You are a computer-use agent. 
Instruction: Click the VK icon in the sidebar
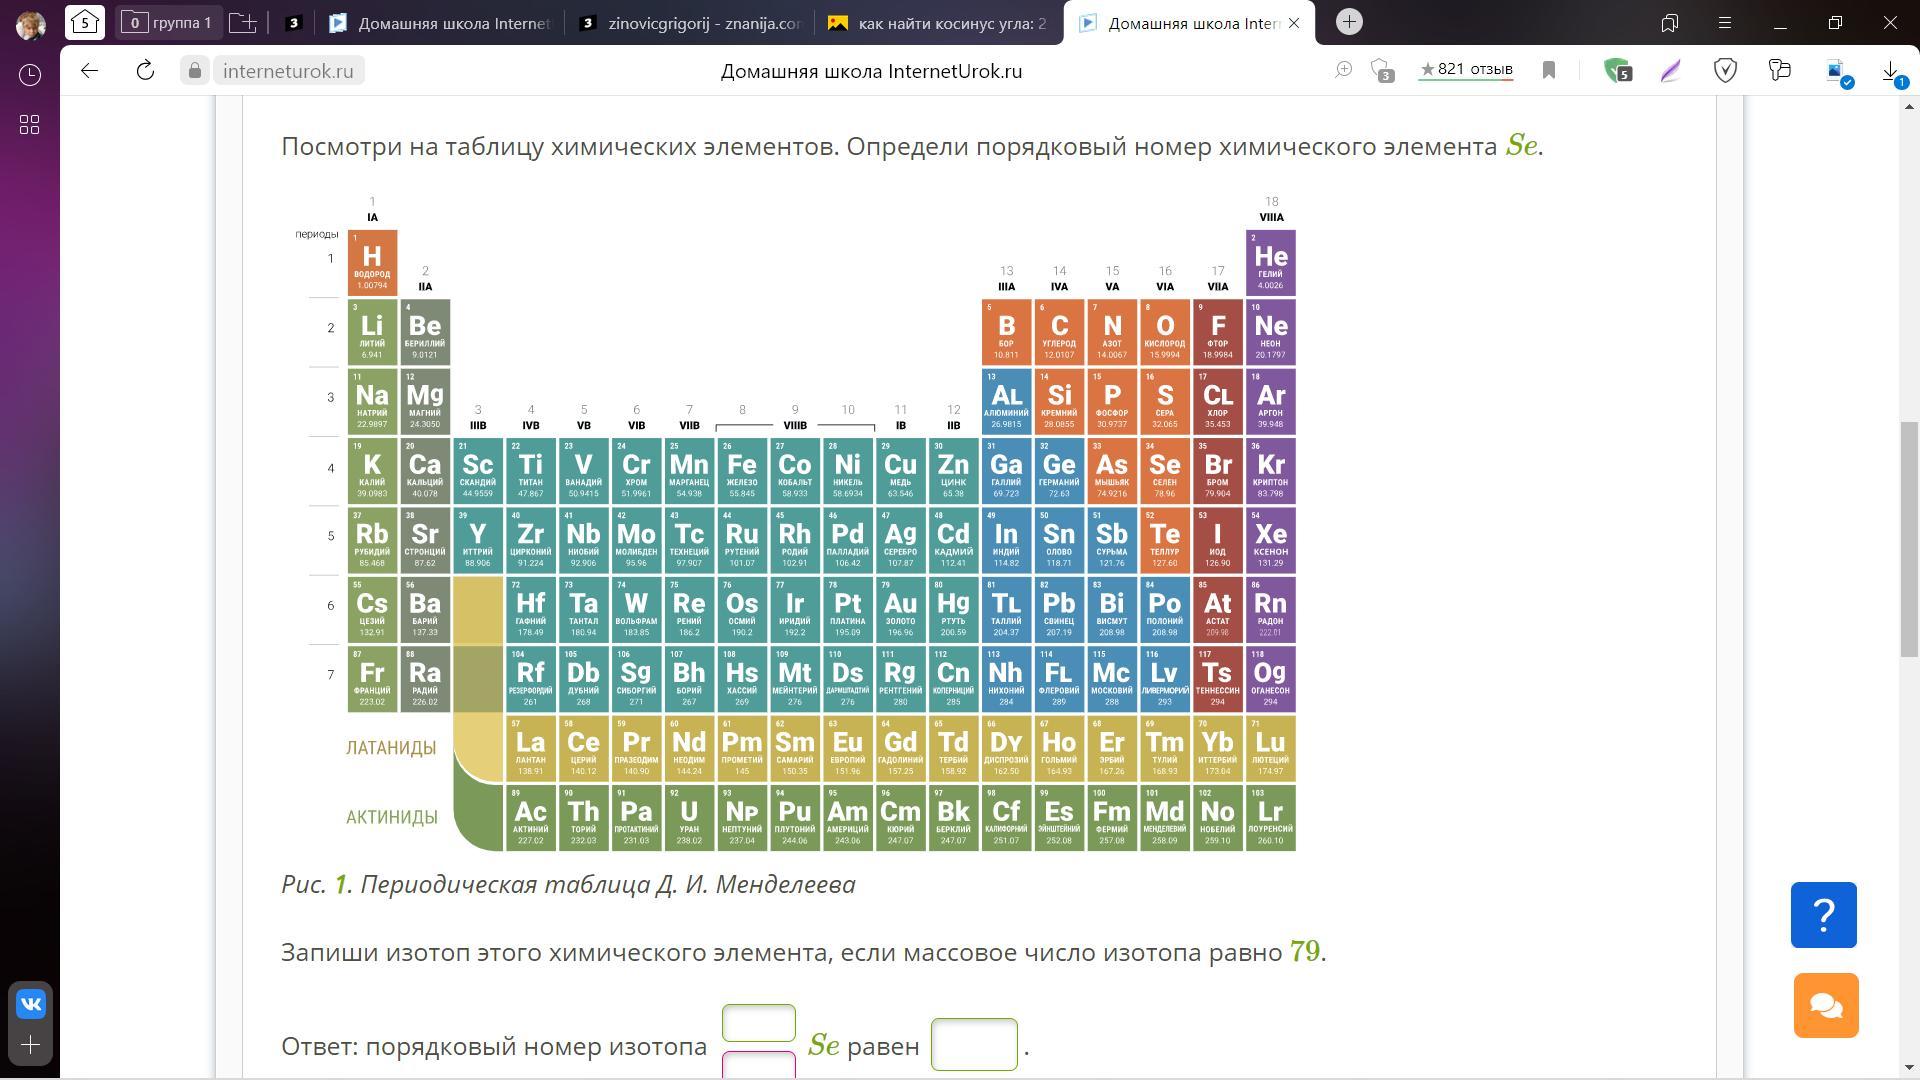(x=30, y=1003)
